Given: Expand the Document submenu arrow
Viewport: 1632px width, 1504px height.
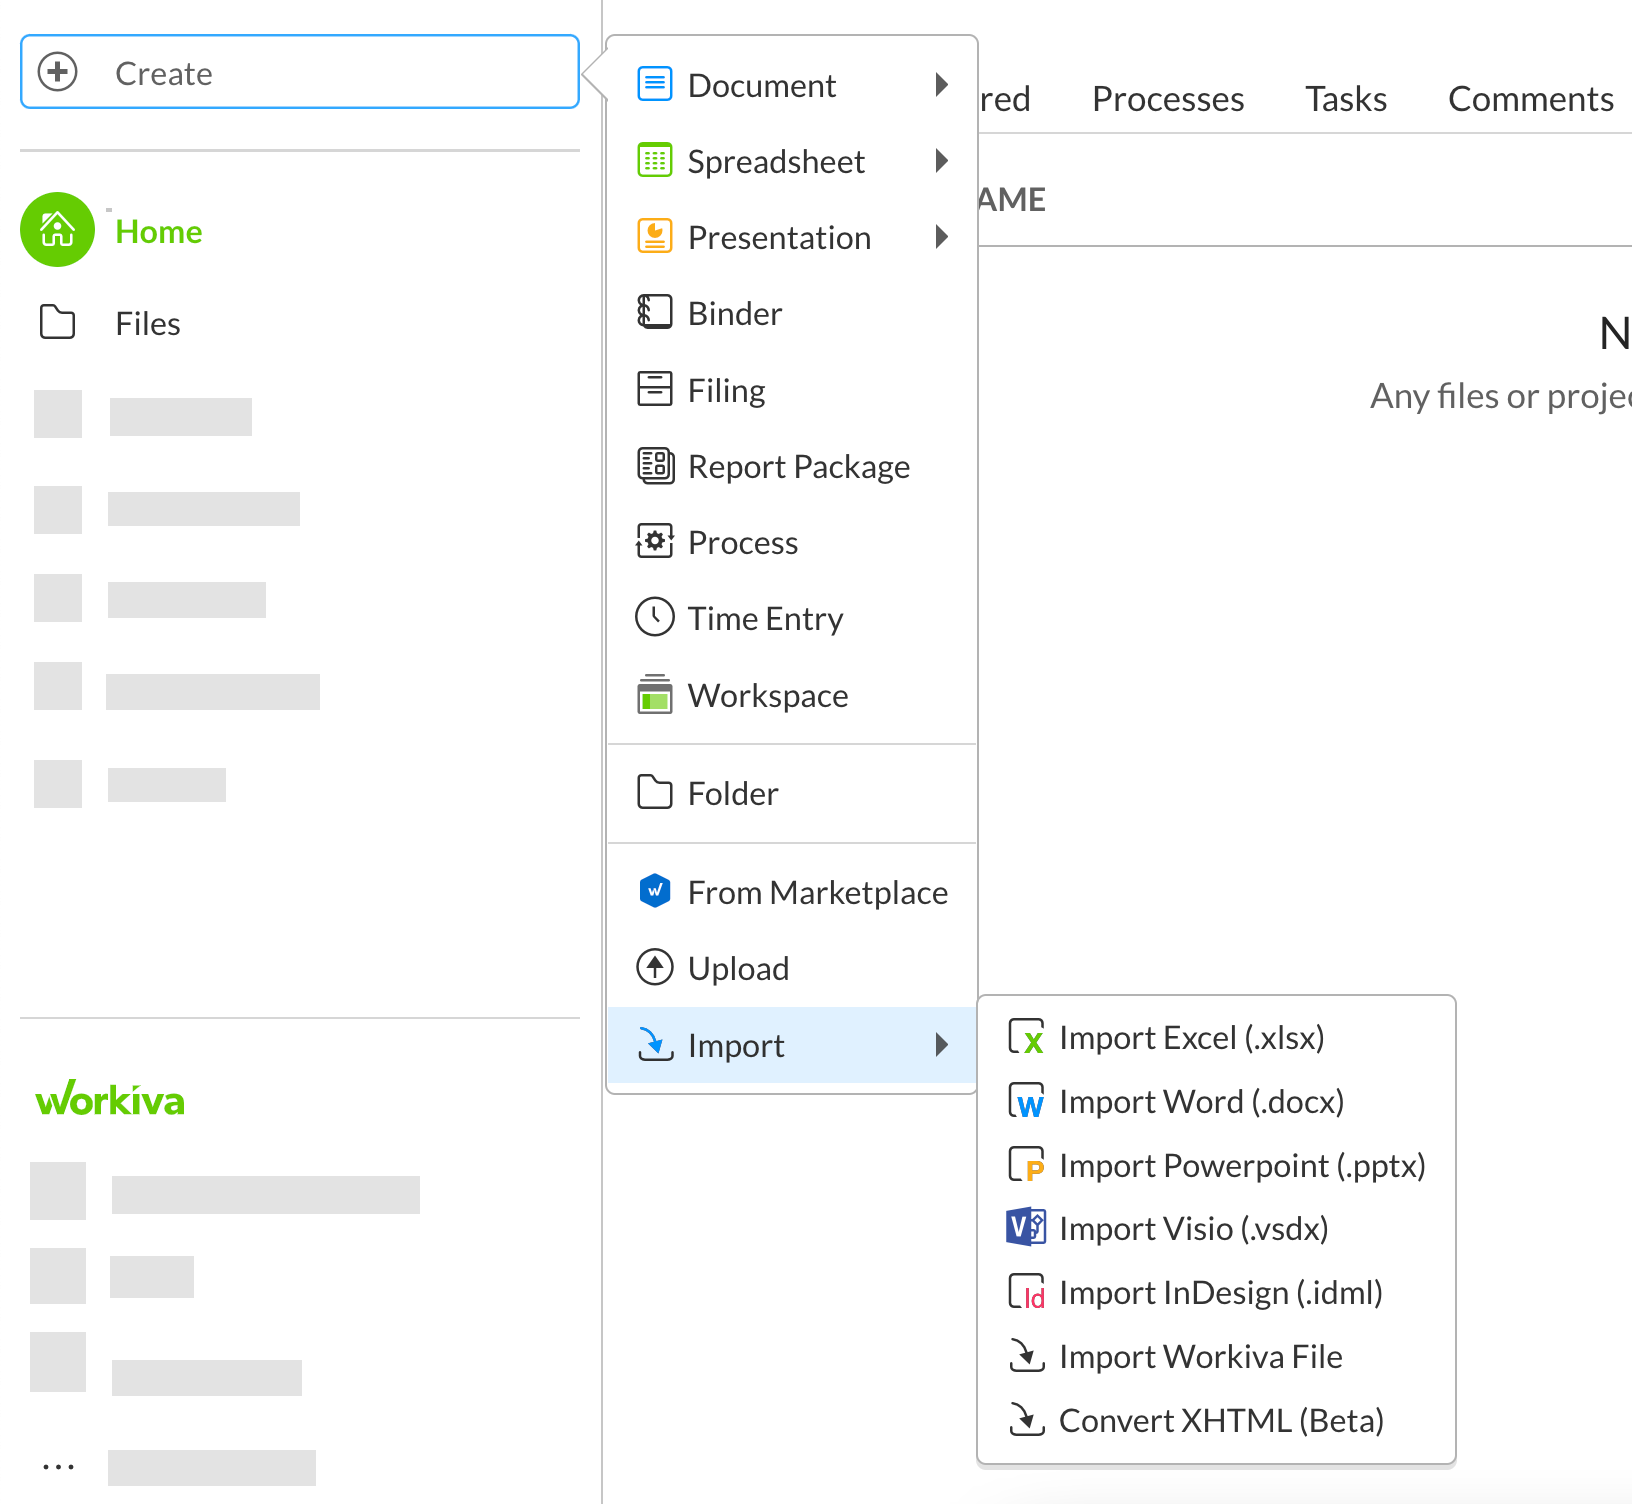Looking at the screenshot, I should pyautogui.click(x=941, y=85).
